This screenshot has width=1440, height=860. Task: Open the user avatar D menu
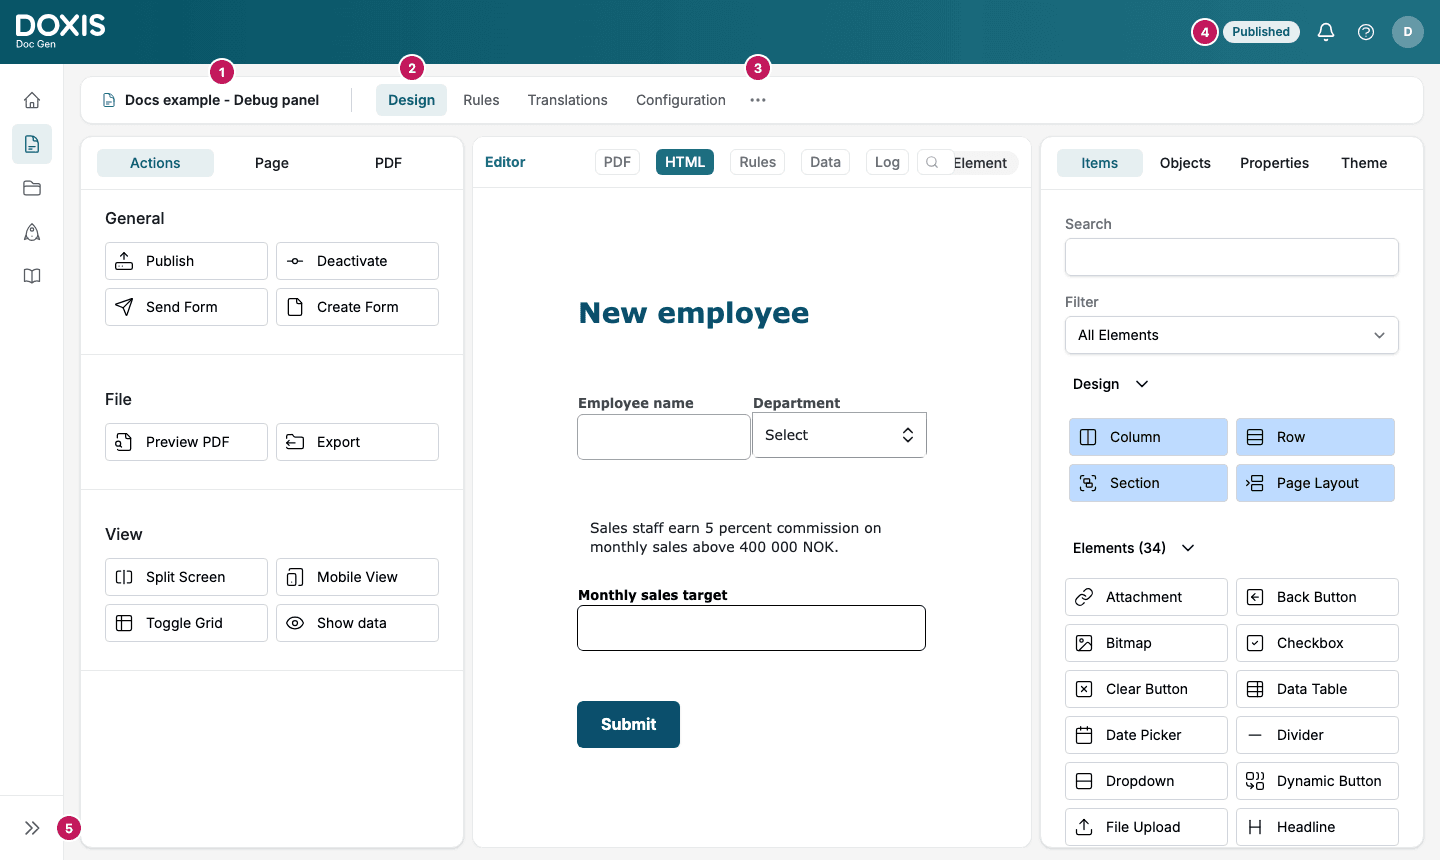pos(1408,32)
